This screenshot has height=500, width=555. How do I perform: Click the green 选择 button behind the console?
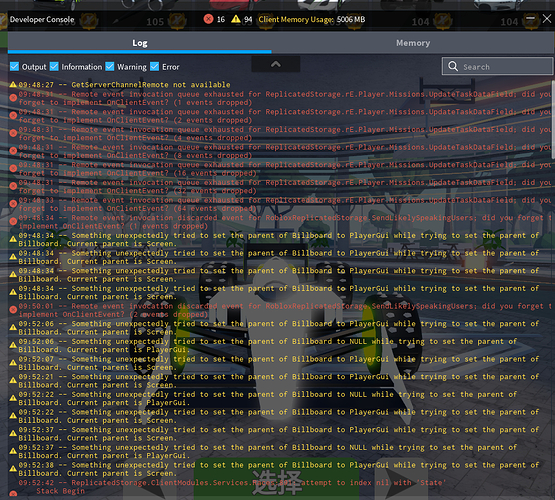pos(276,479)
